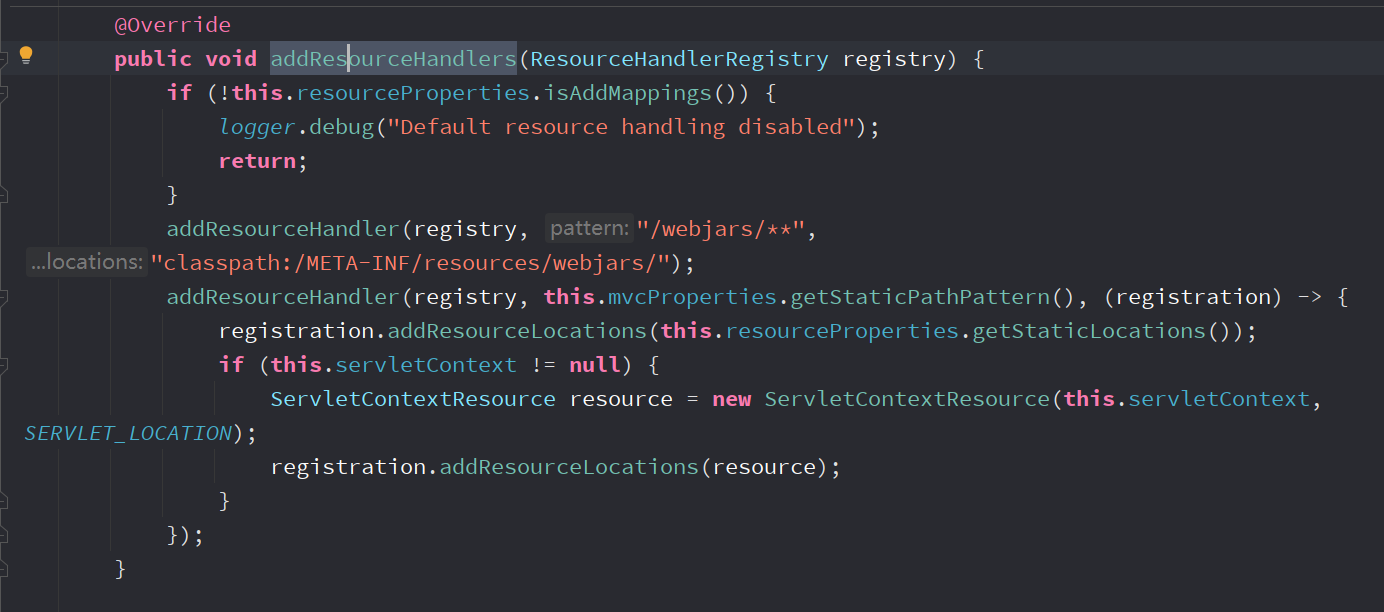The height and width of the screenshot is (612, 1384).
Task: Click servletContext in the null-check condition
Action: click(426, 365)
